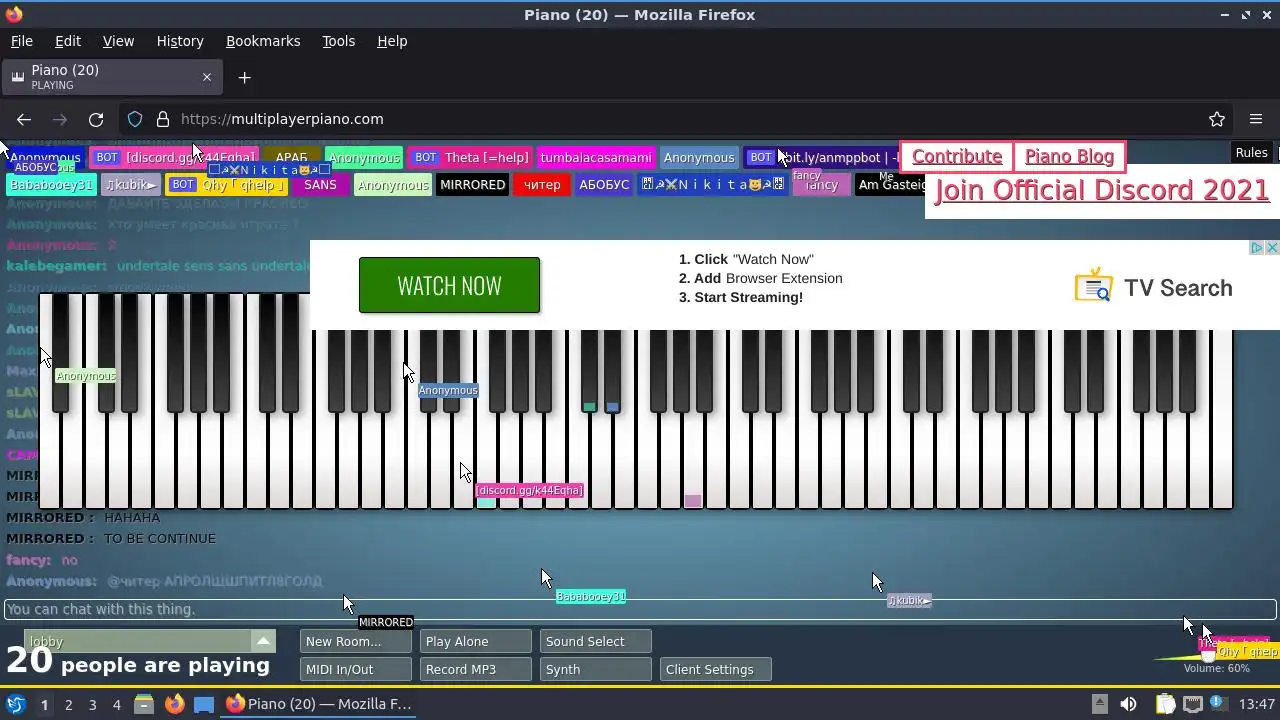This screenshot has height=720, width=1280.
Task: Click the WATCH NOW ad button
Action: coord(449,285)
